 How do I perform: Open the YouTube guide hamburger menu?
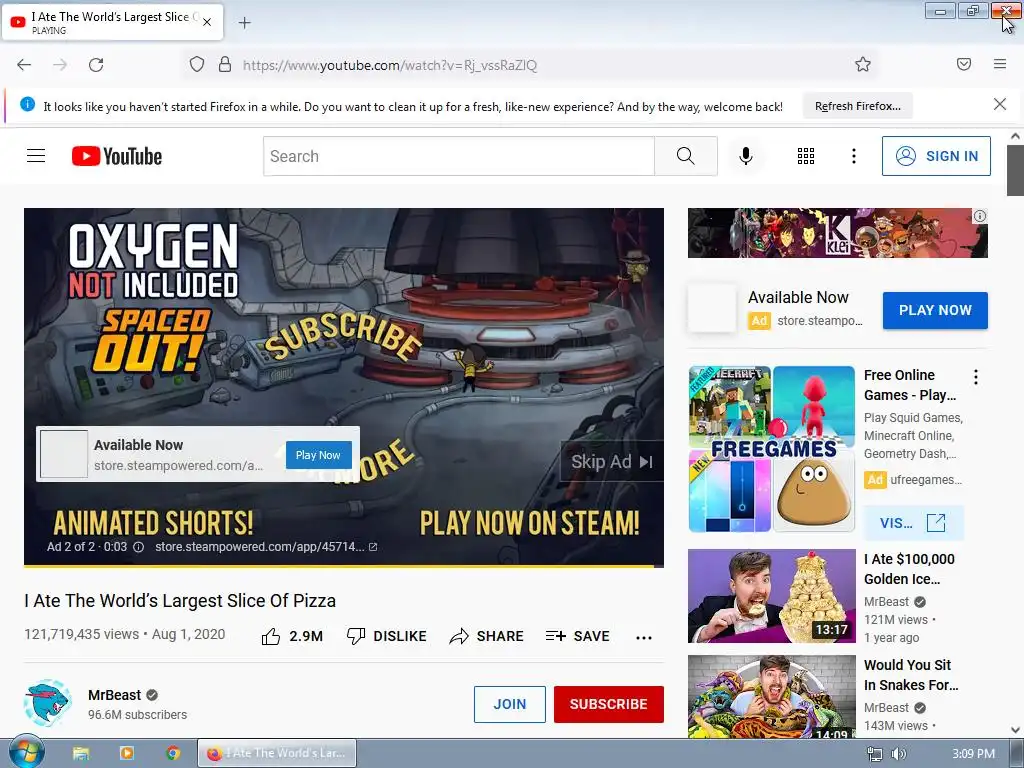tap(36, 156)
